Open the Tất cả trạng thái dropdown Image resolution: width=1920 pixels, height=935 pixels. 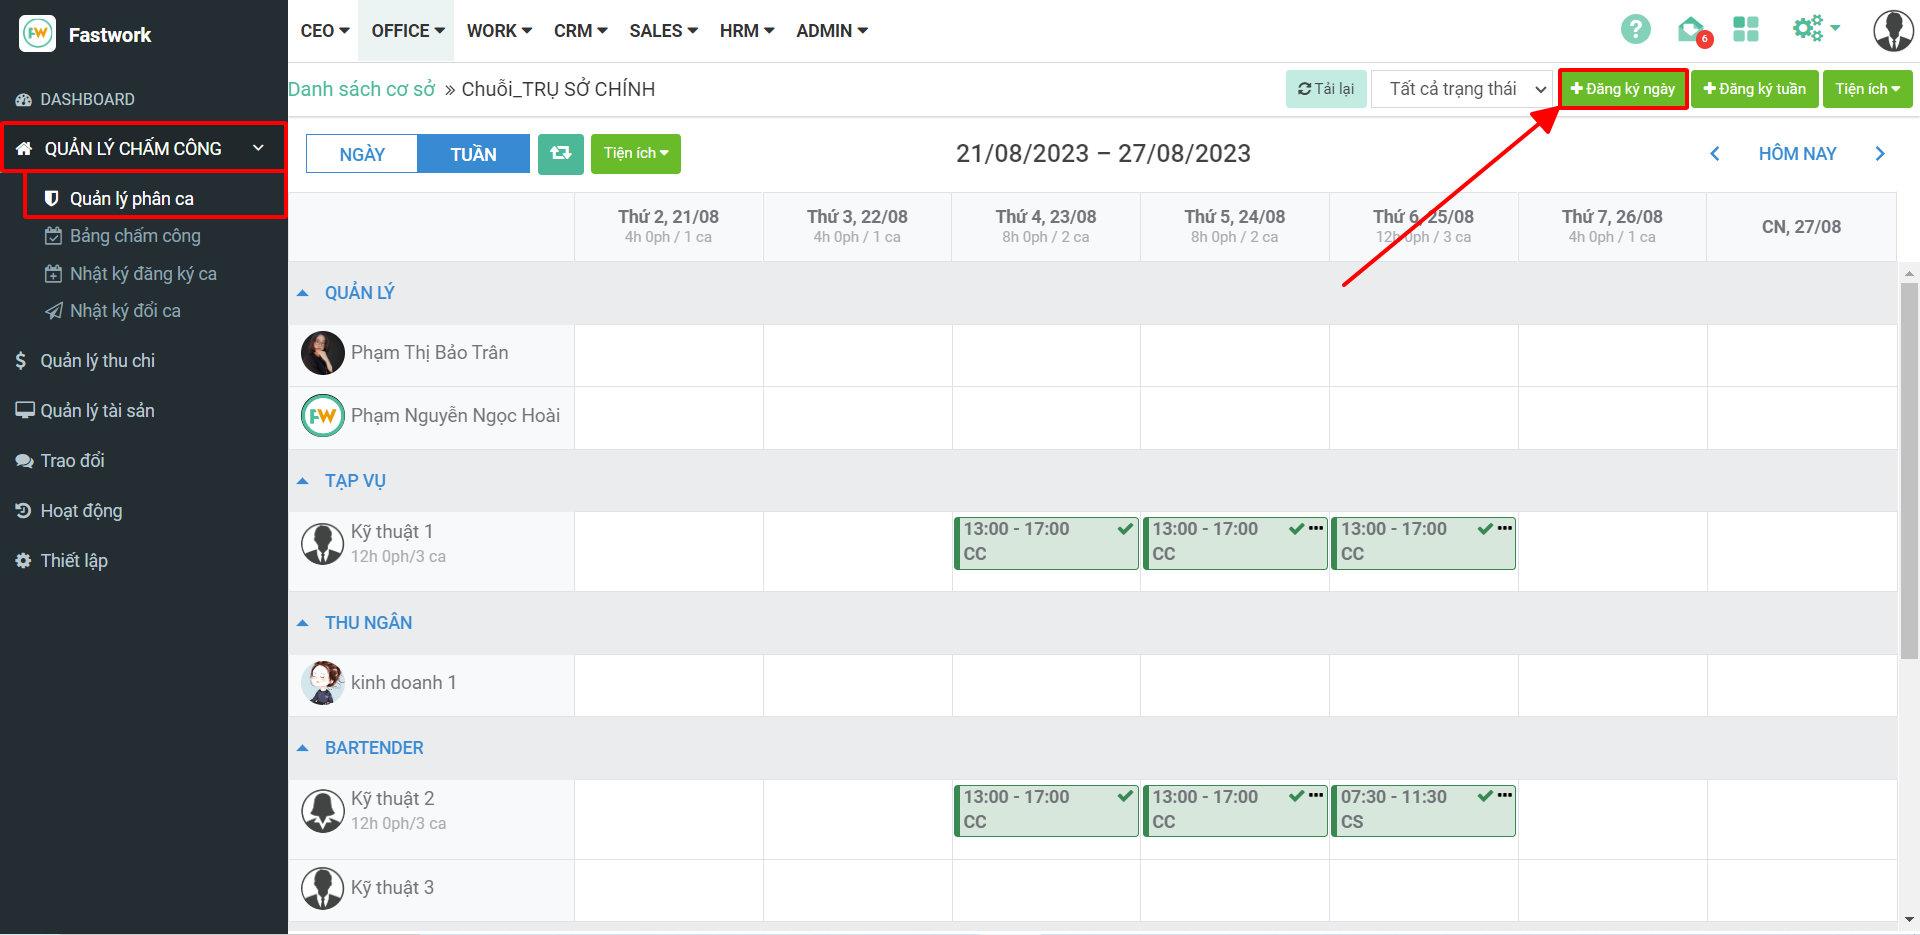[x=1461, y=89]
